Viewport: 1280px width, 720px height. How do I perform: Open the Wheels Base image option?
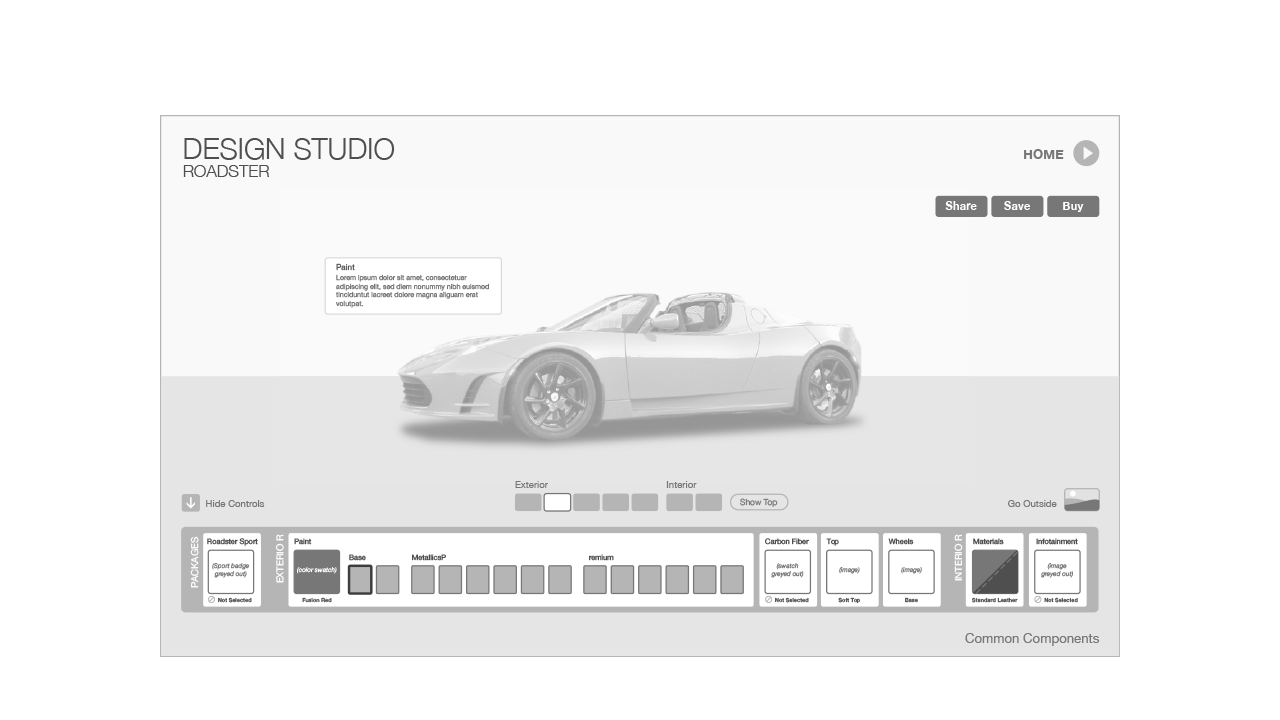coord(911,571)
